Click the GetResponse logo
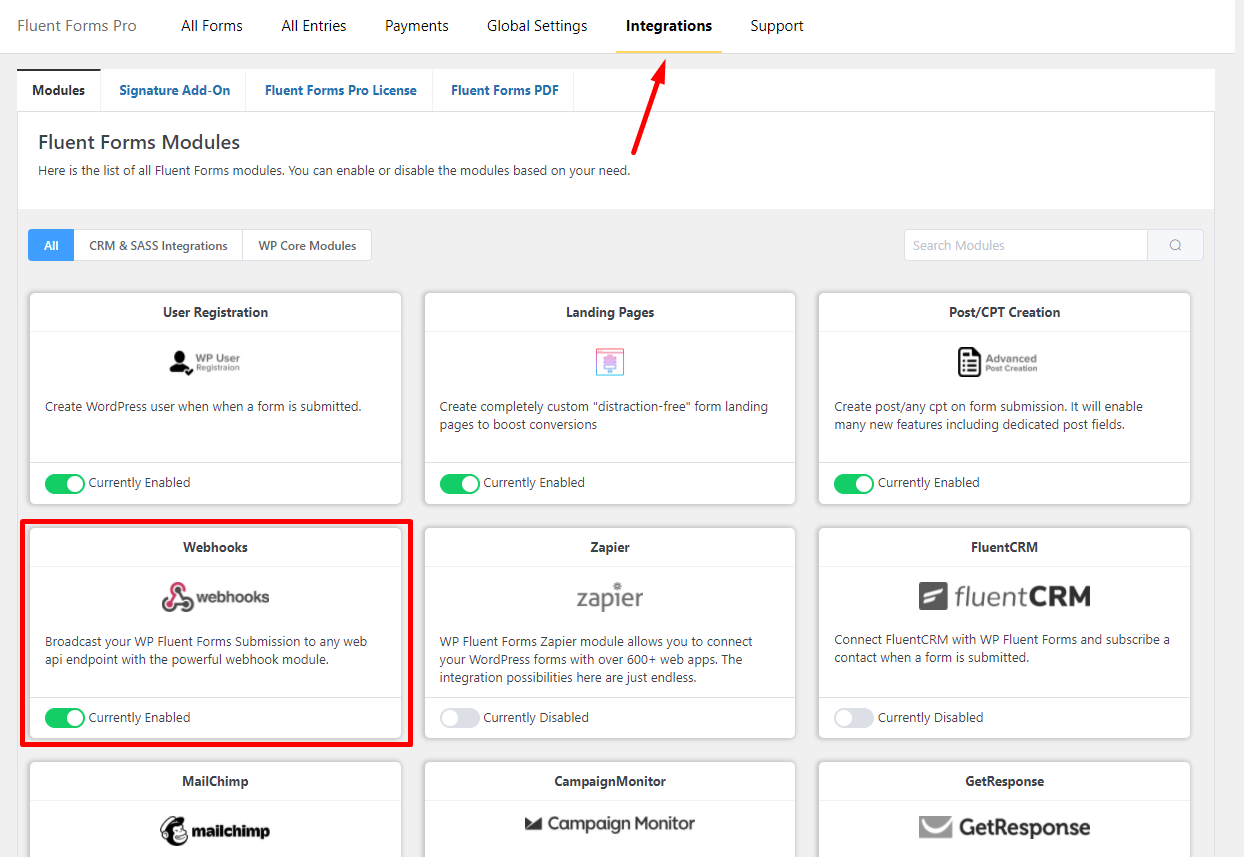The image size is (1244, 857). pos(1004,827)
